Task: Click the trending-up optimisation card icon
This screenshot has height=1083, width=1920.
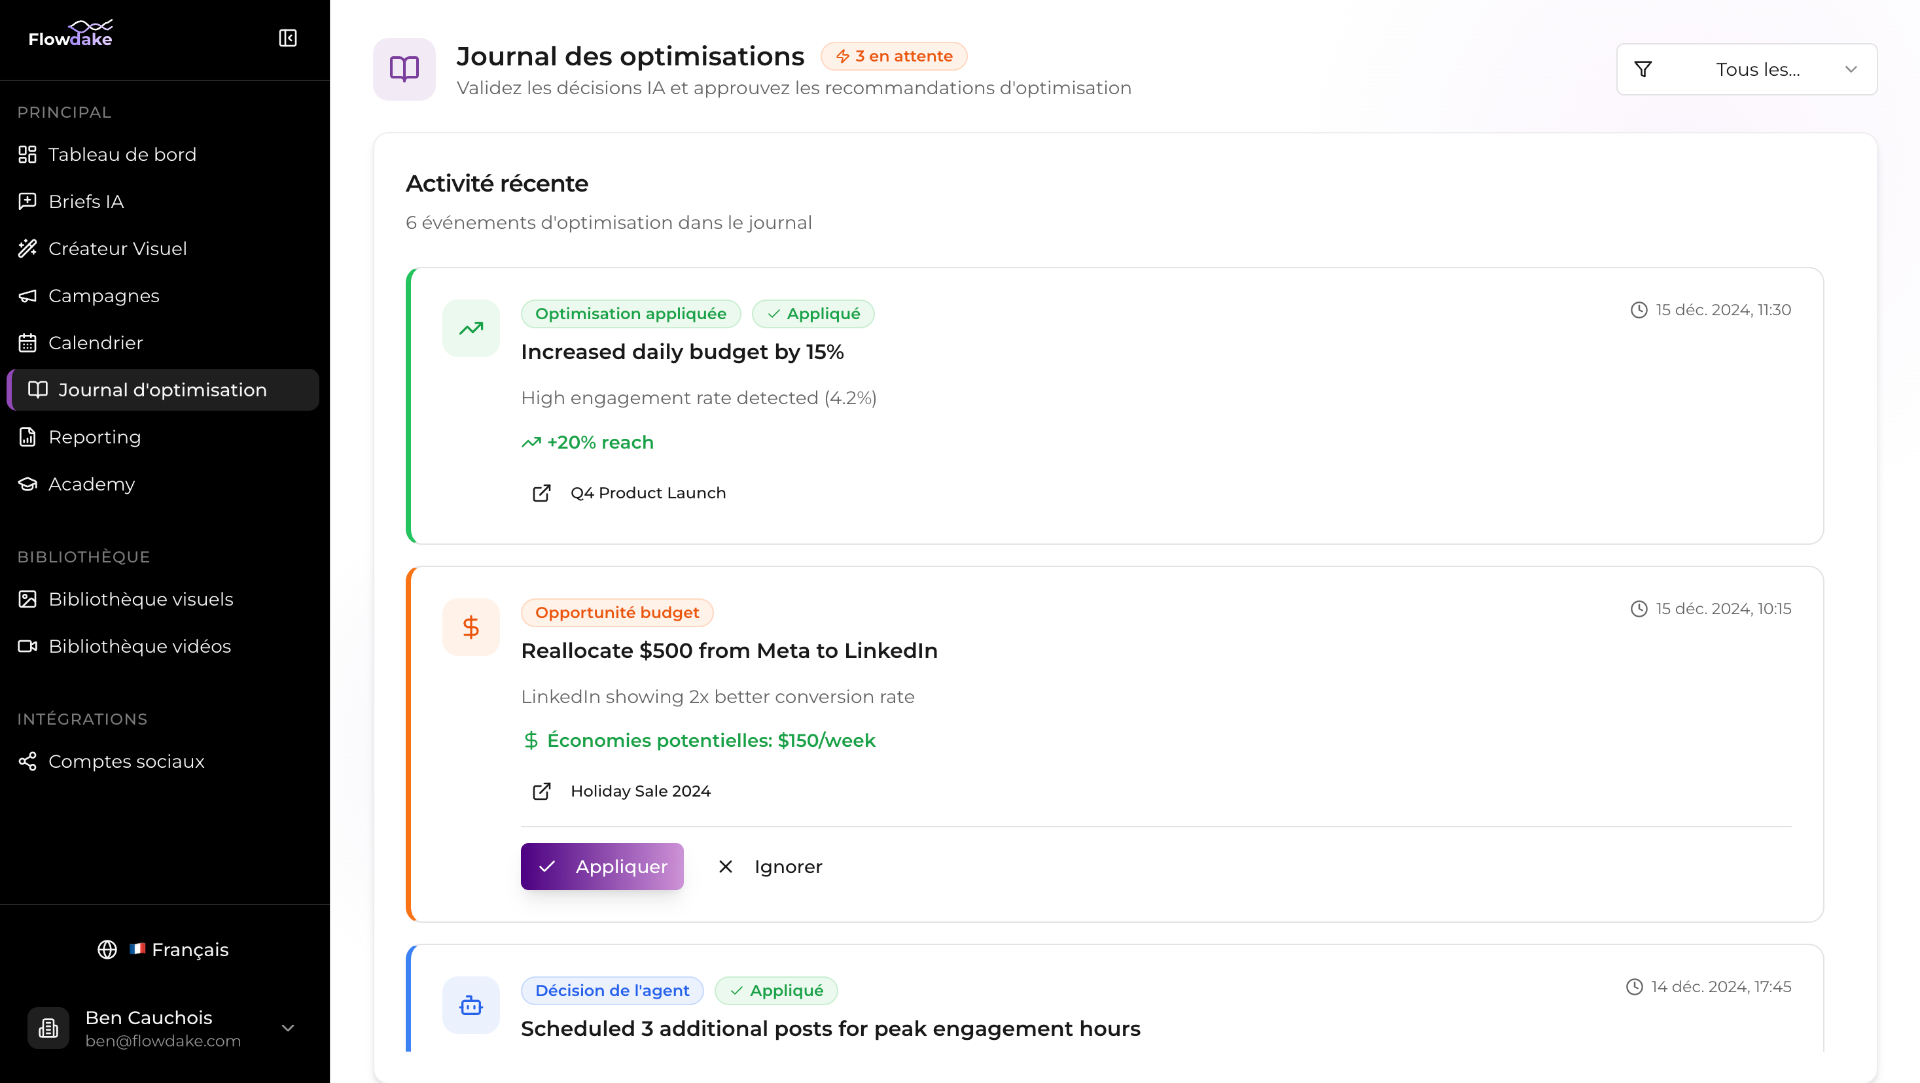Action: [471, 328]
